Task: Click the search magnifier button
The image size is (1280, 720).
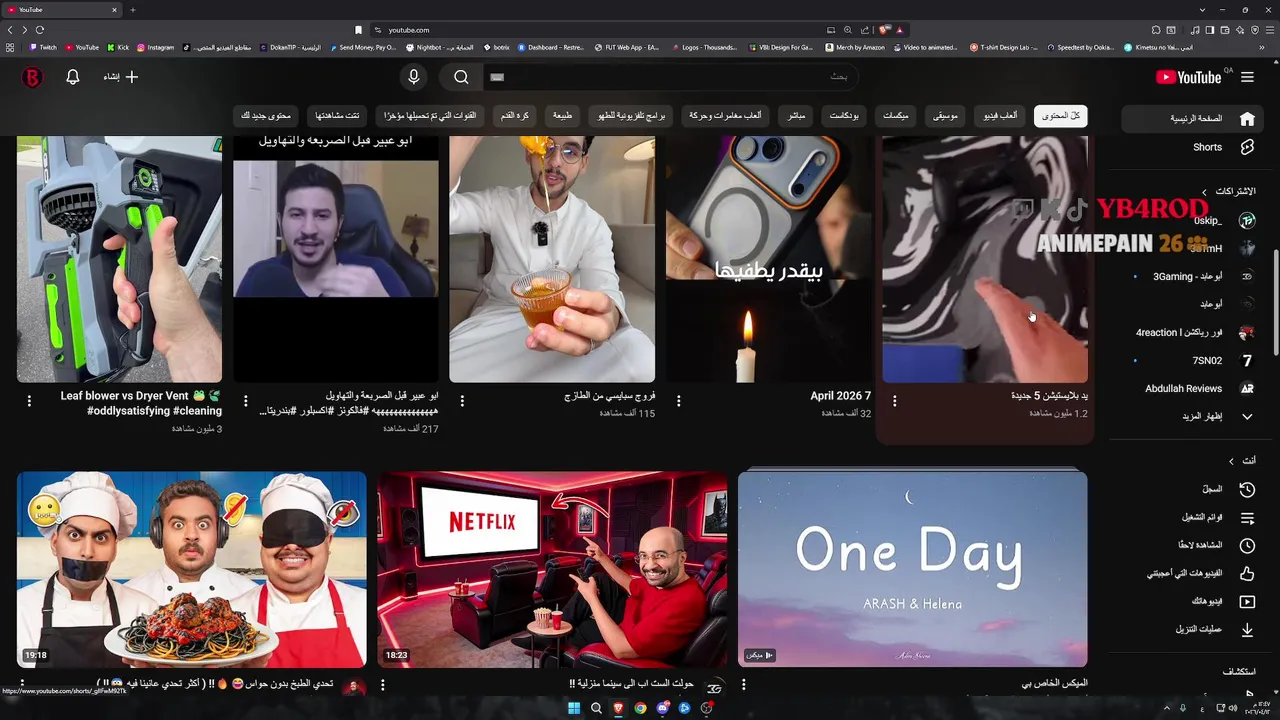Action: tap(461, 77)
